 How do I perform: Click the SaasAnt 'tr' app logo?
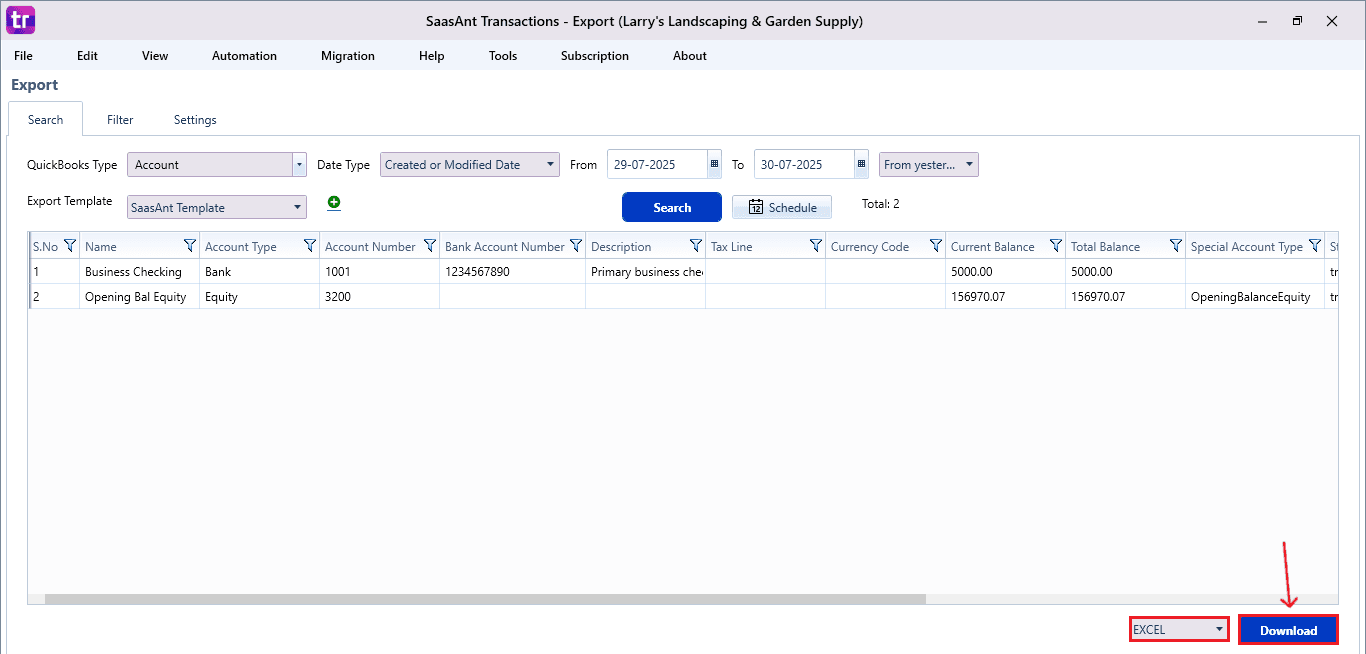coord(20,20)
